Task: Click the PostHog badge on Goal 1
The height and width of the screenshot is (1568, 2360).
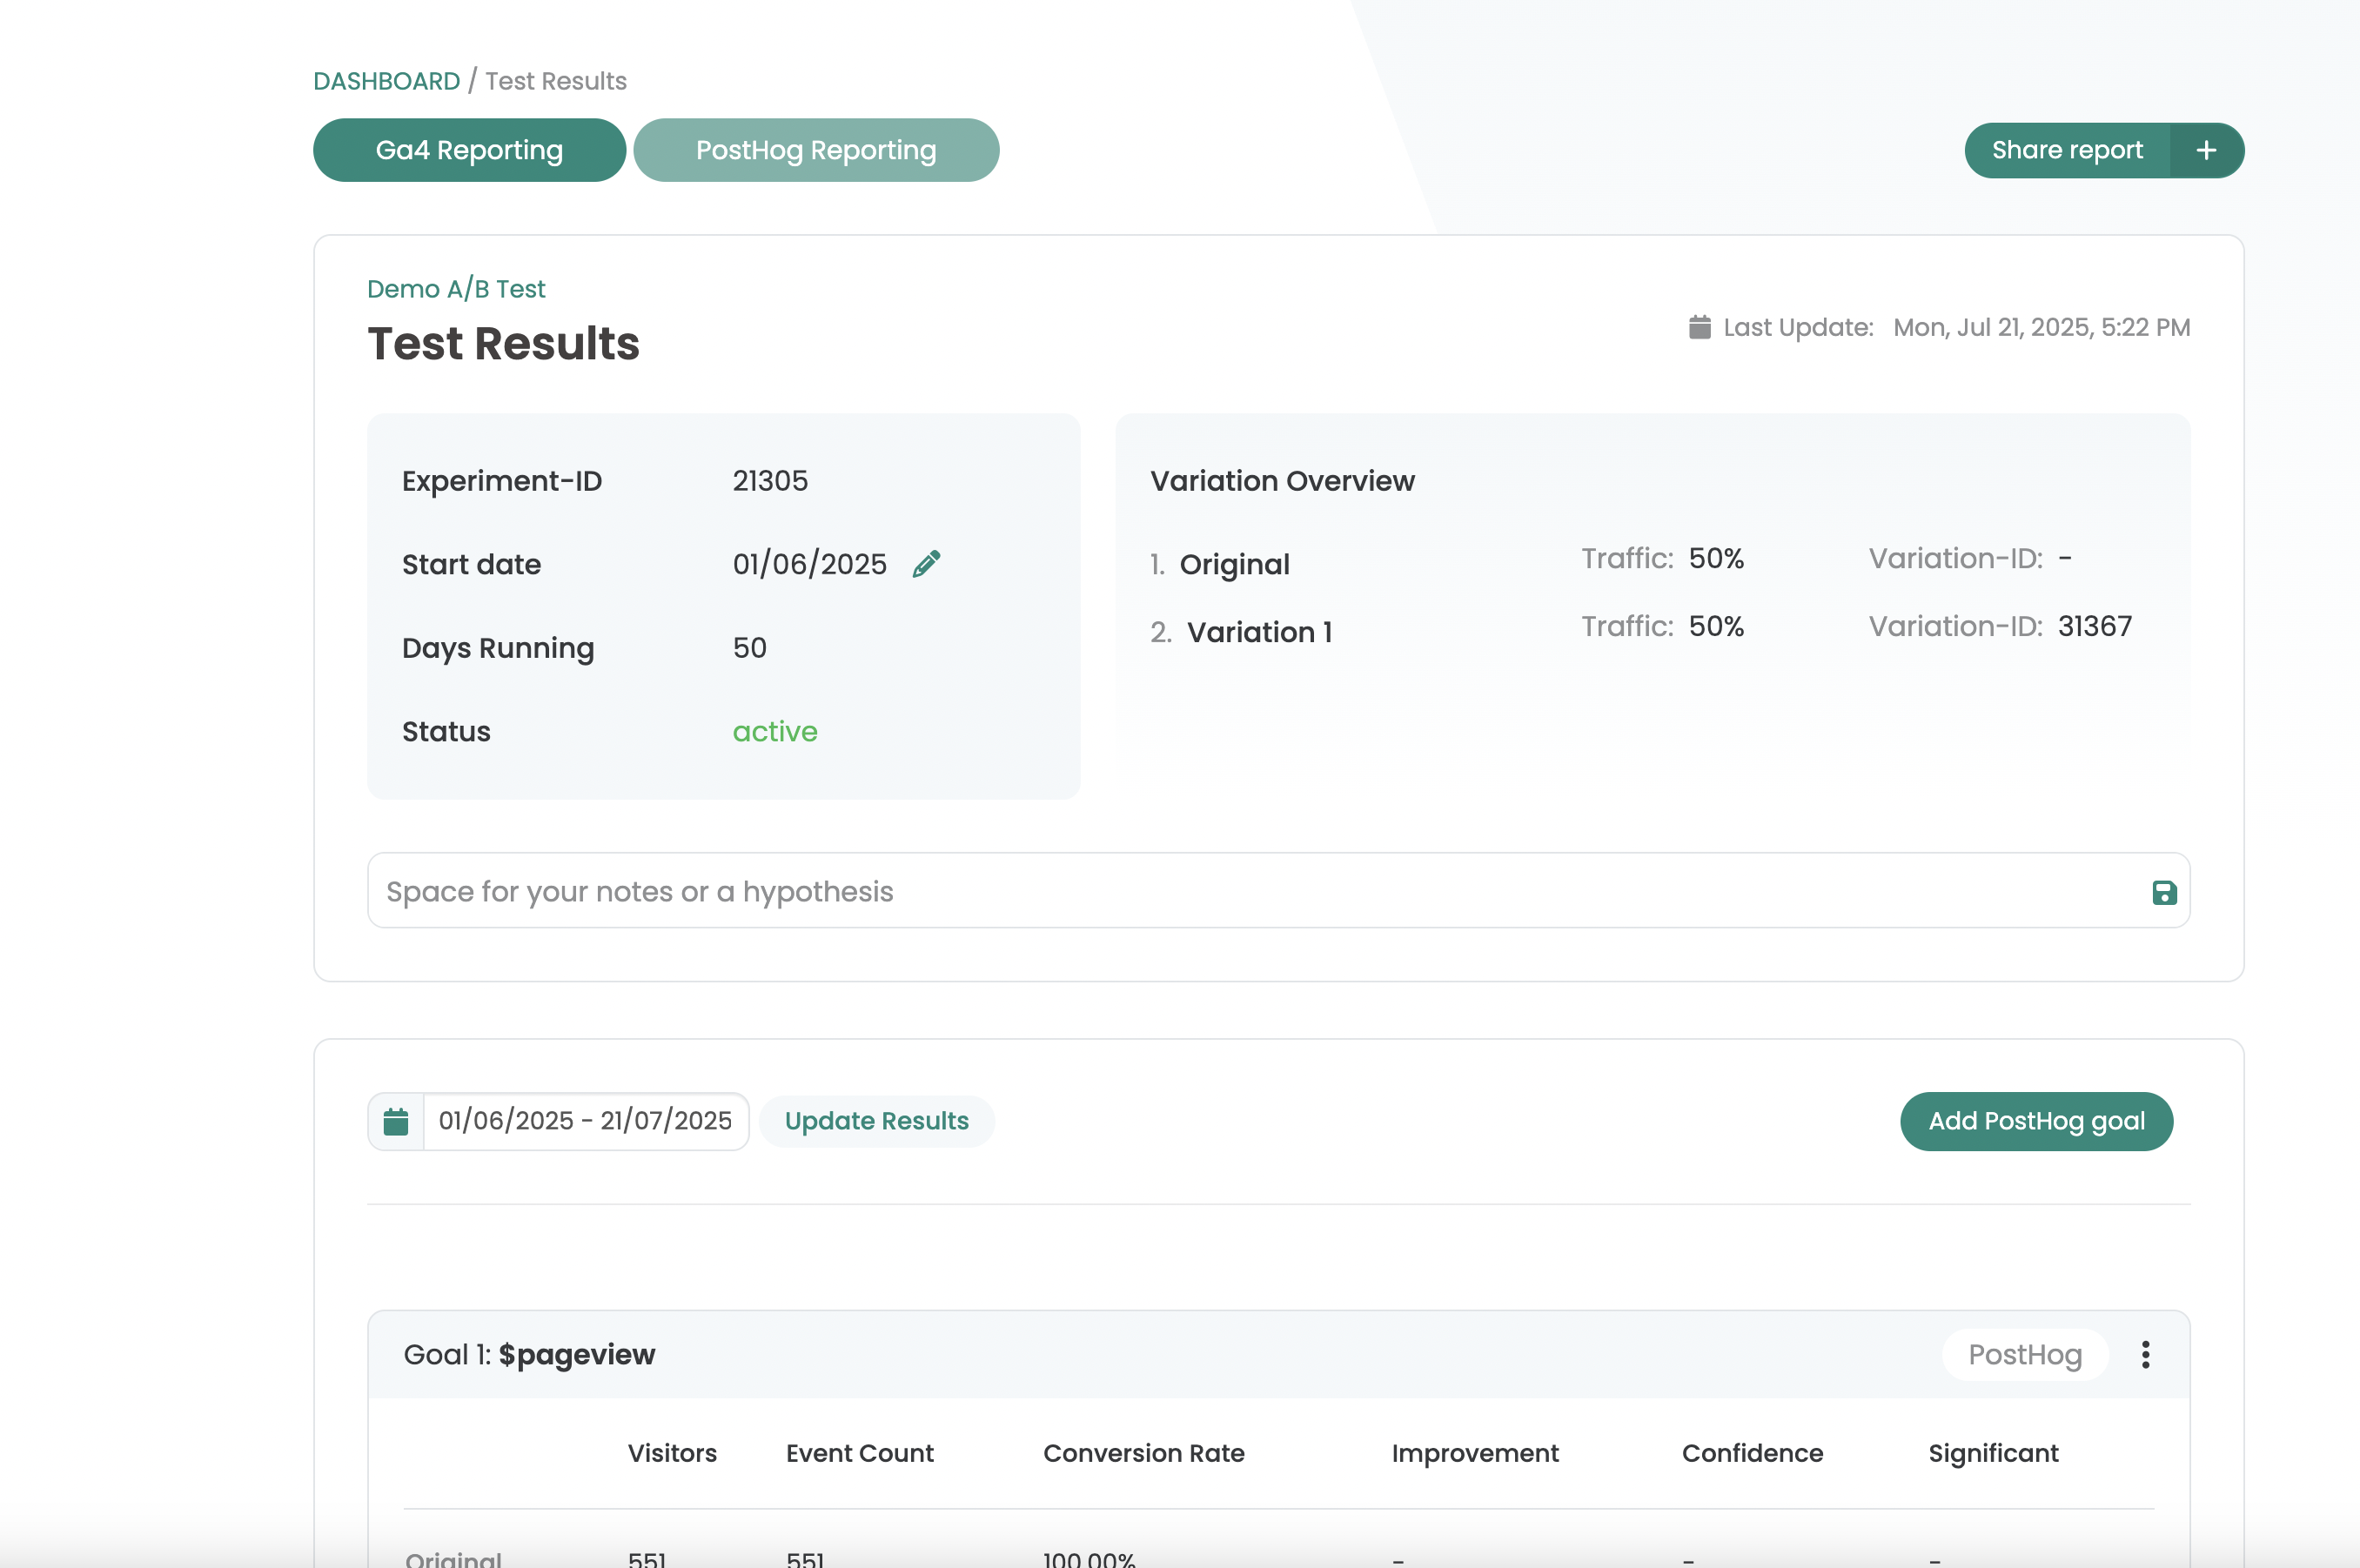Action: [x=2024, y=1354]
